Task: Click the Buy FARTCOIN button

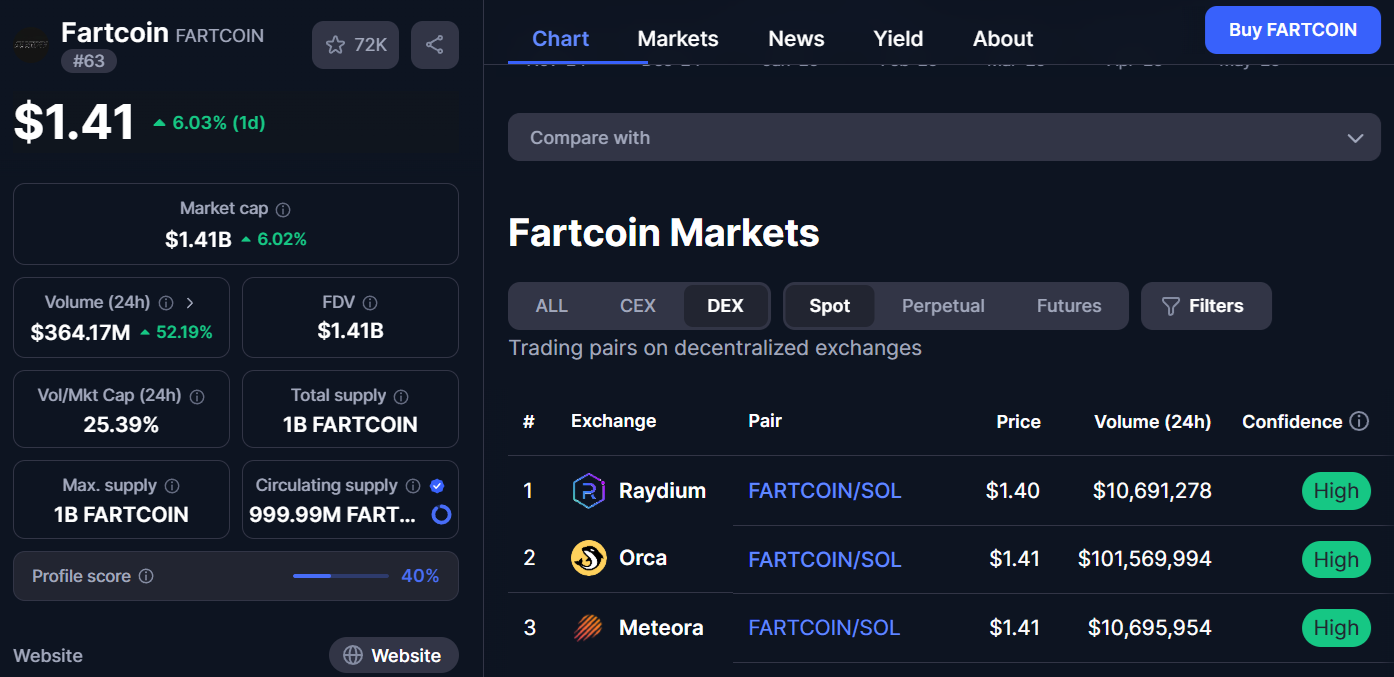Action: tap(1292, 30)
